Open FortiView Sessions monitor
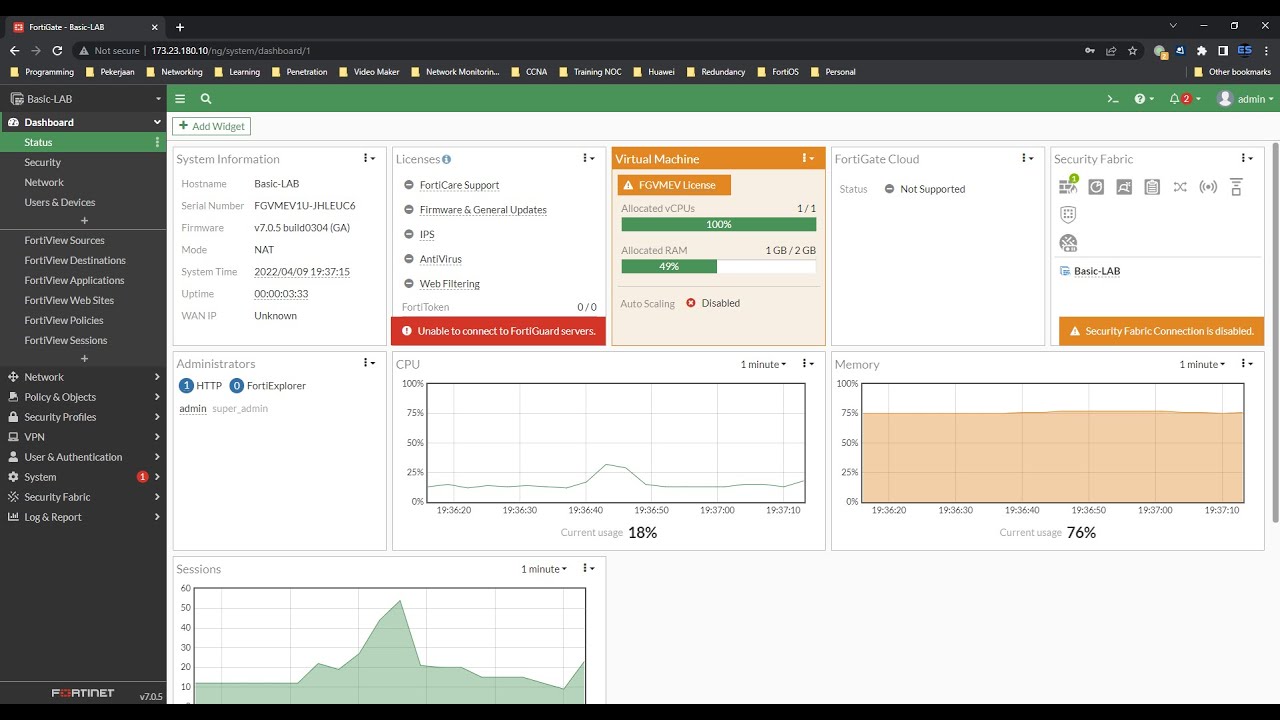This screenshot has height=720, width=1280. (84, 340)
